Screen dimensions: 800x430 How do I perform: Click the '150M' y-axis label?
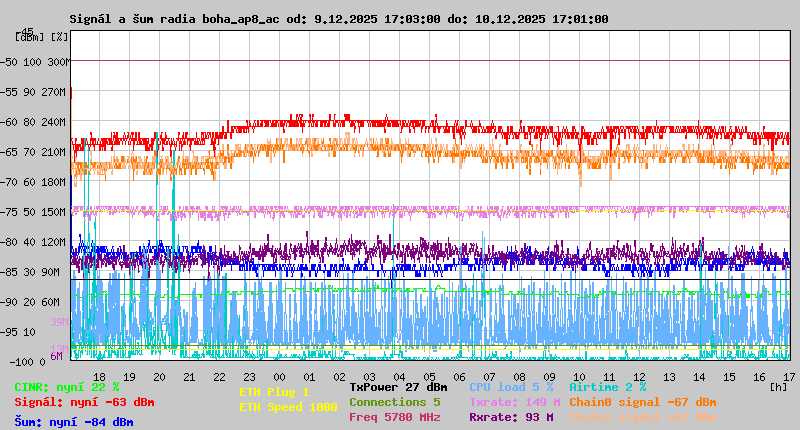click(x=56, y=212)
